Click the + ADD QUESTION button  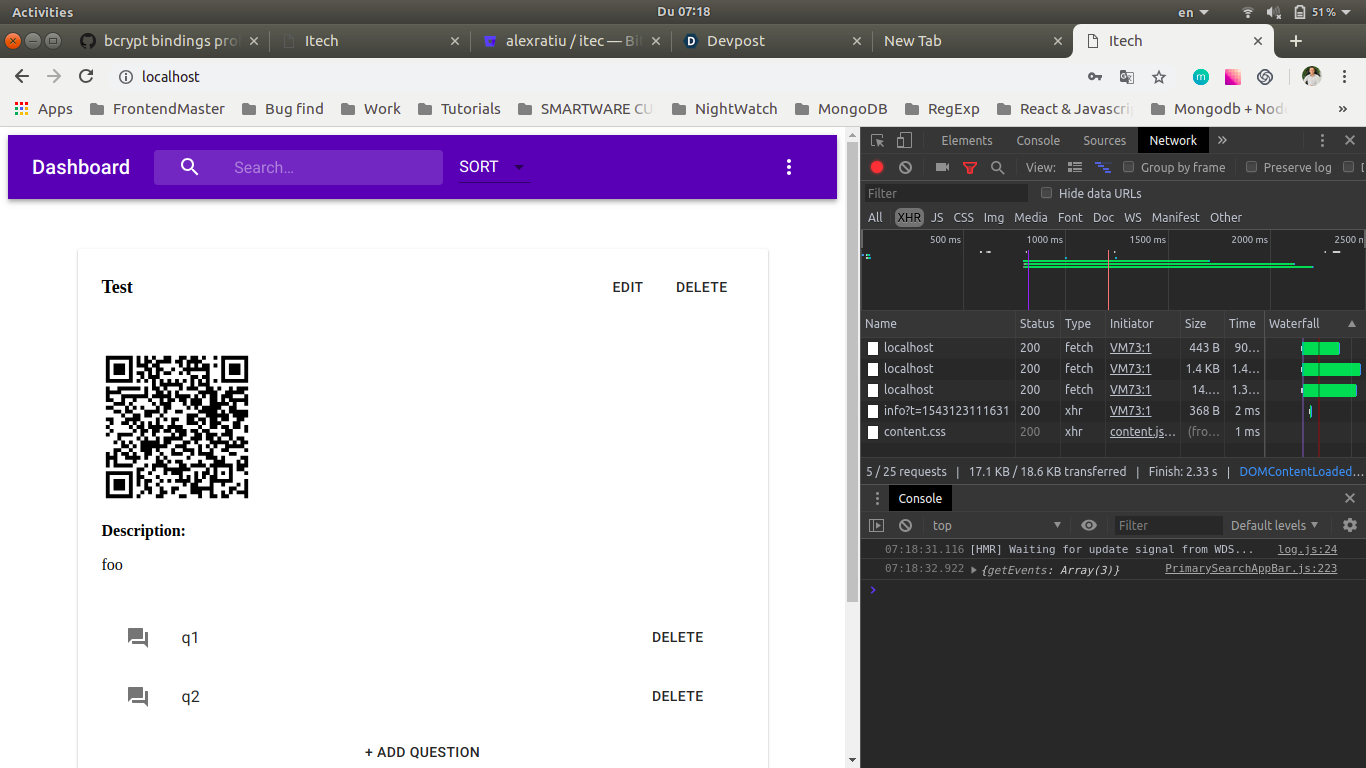(422, 752)
